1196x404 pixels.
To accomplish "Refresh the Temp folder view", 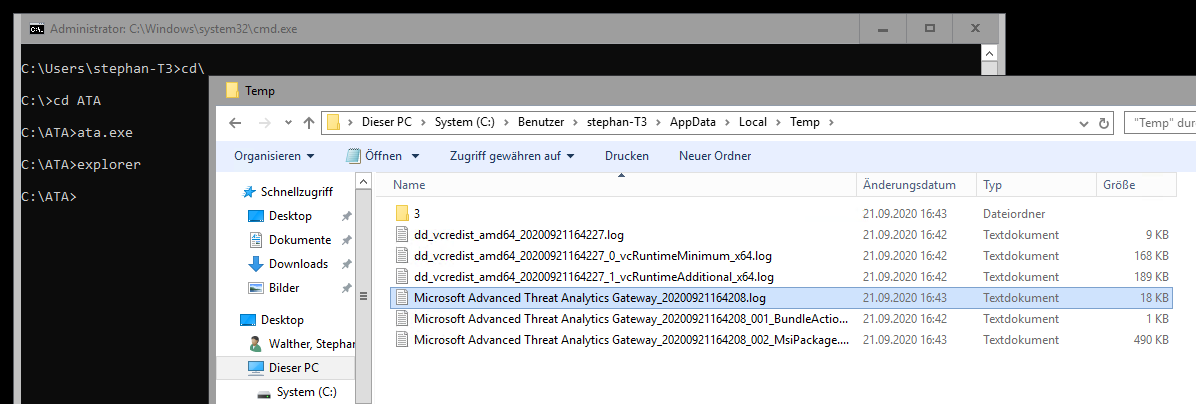I will tap(1103, 123).
